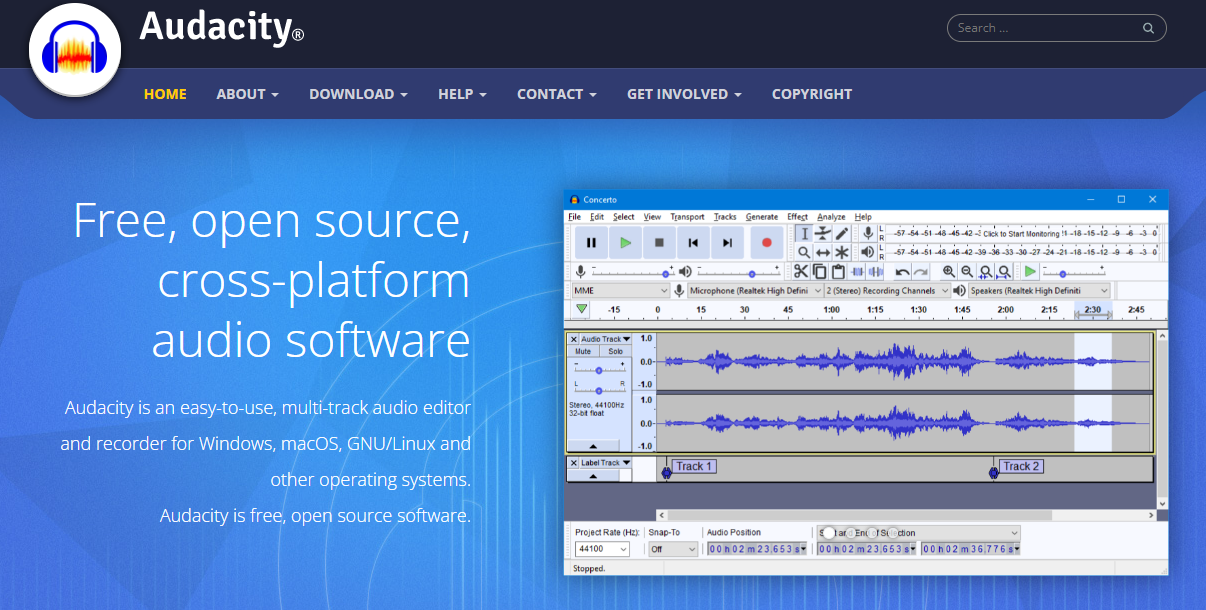Select the Selection (I-beam) tool
Screen dimensions: 1206x610
coord(803,233)
